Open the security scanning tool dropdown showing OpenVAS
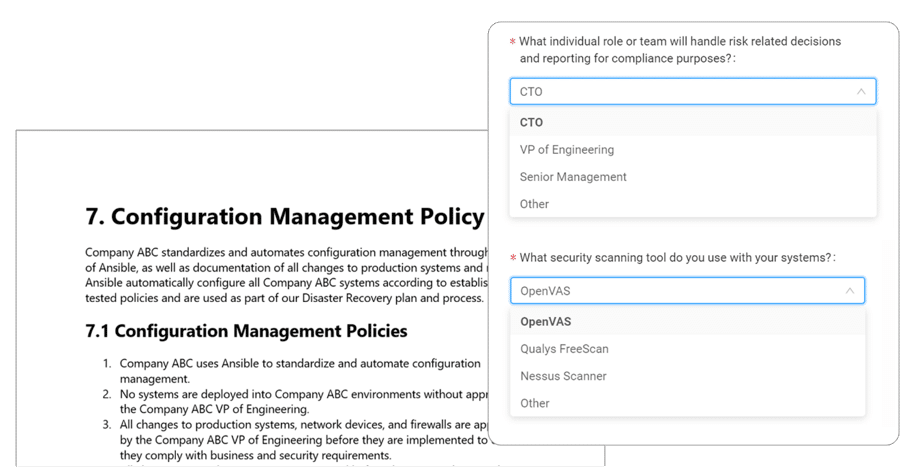The image size is (915, 467). pos(687,291)
